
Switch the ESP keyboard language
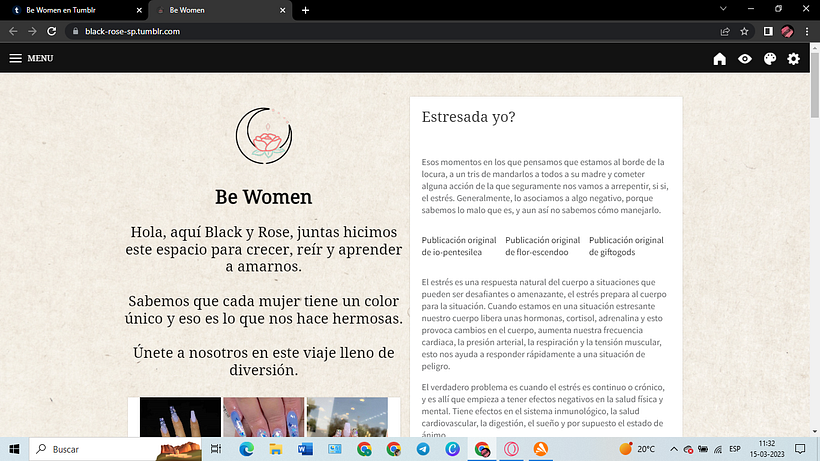point(735,449)
